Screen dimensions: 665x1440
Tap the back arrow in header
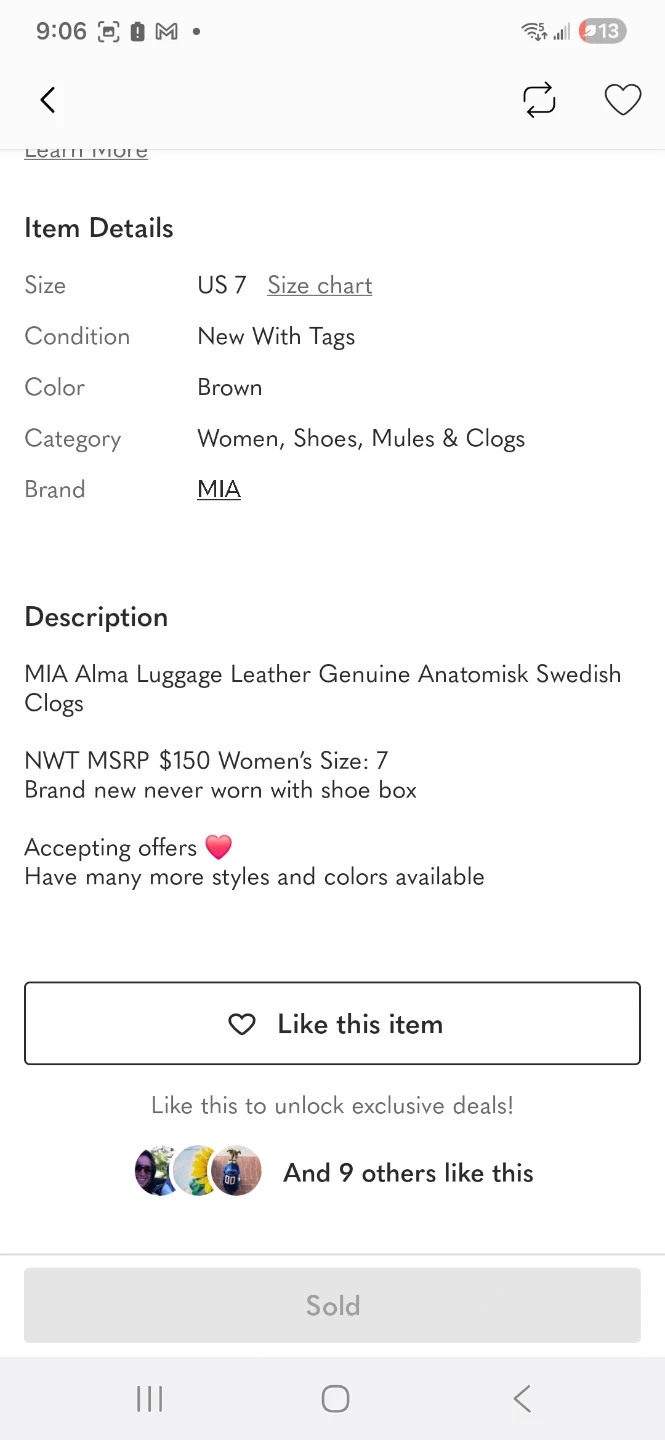[47, 100]
